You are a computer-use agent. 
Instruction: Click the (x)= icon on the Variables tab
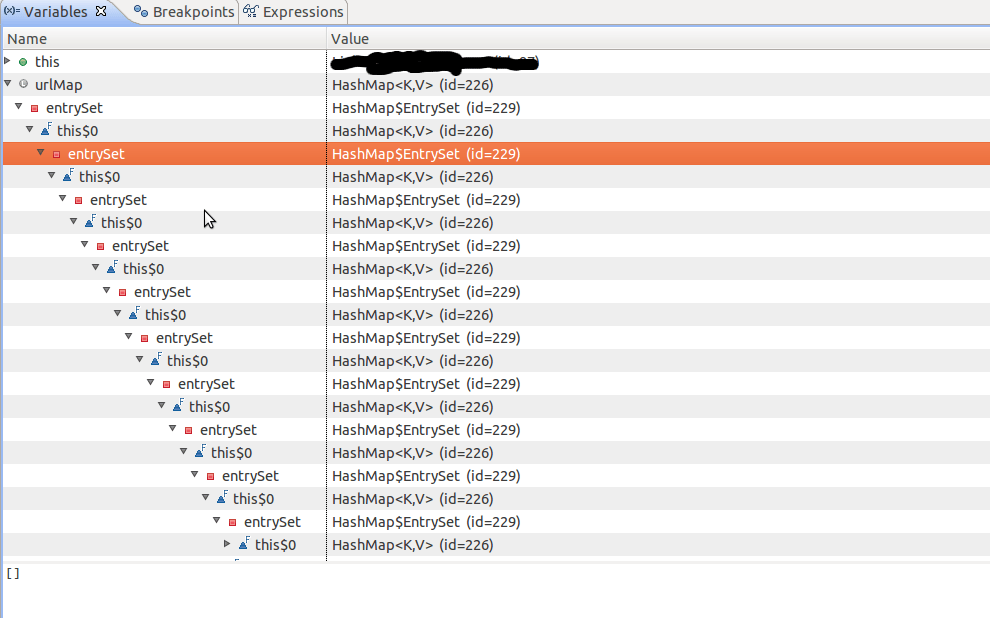point(13,13)
